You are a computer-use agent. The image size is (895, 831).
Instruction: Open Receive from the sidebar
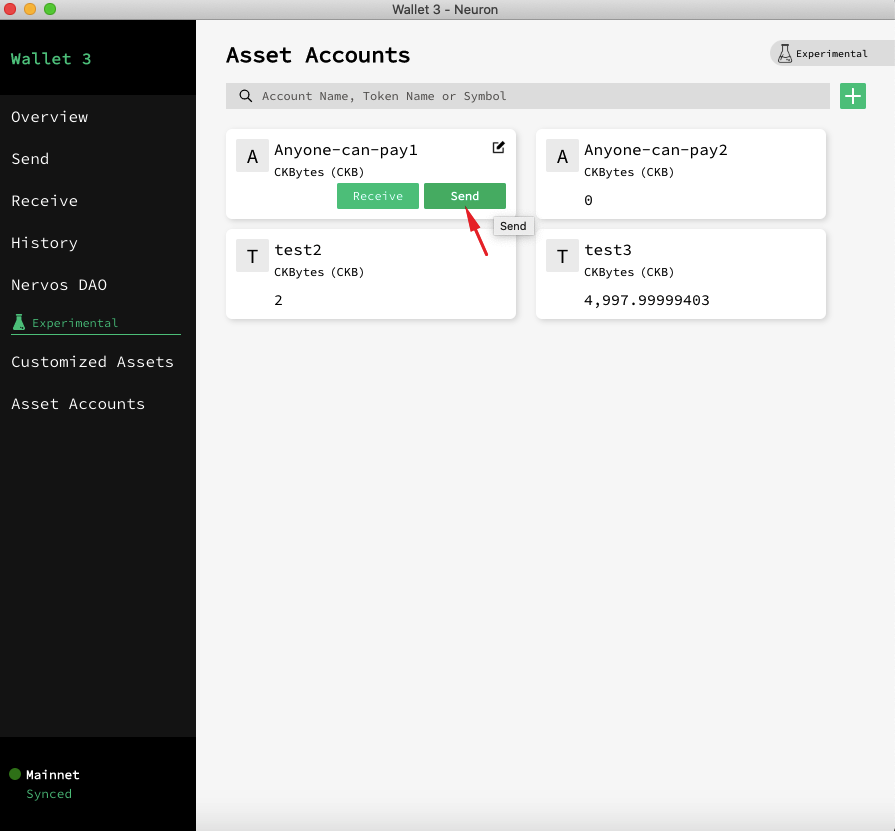(45, 201)
